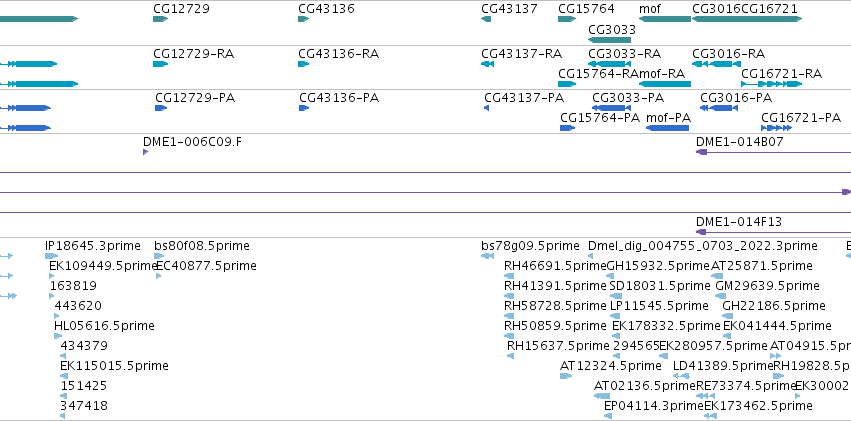Click the HL05616.5prime EST label
Image resolution: width=851 pixels, height=421 pixels.
[104, 326]
